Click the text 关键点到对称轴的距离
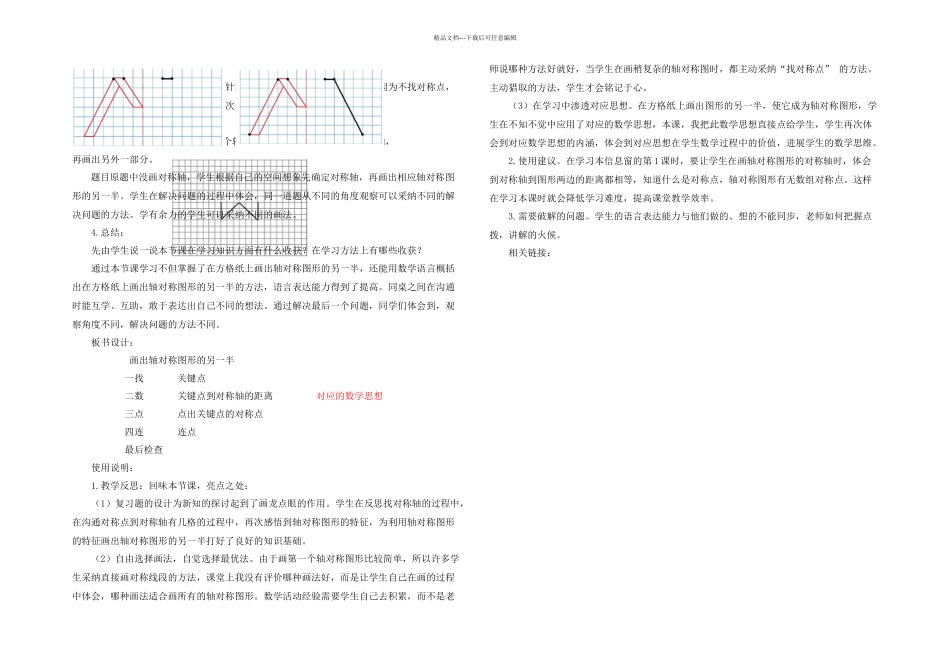 tap(225, 396)
